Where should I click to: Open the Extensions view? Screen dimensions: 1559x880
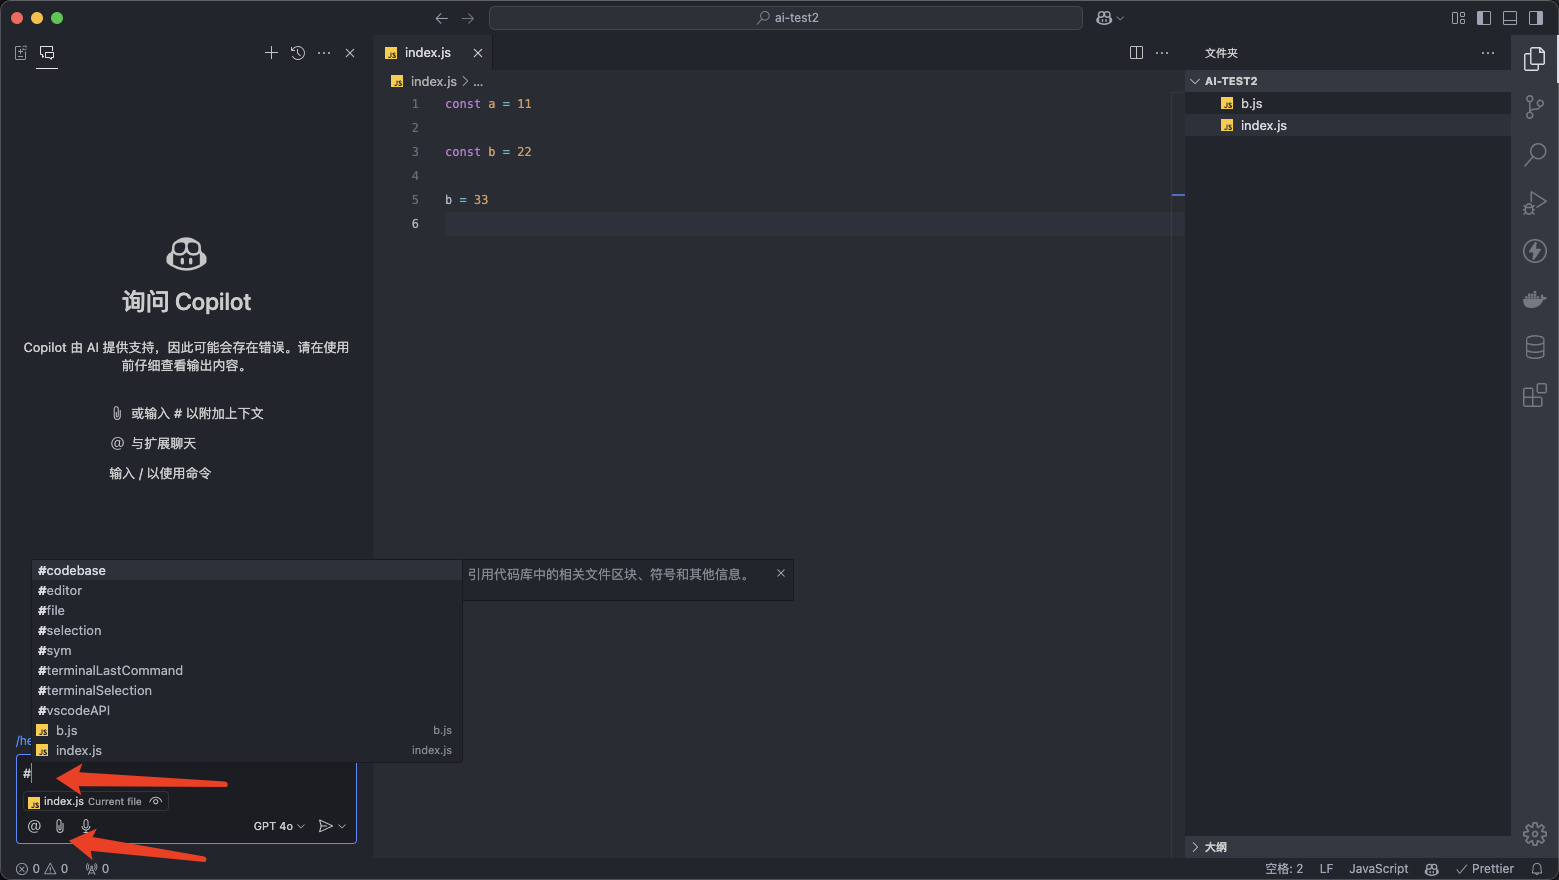point(1535,395)
